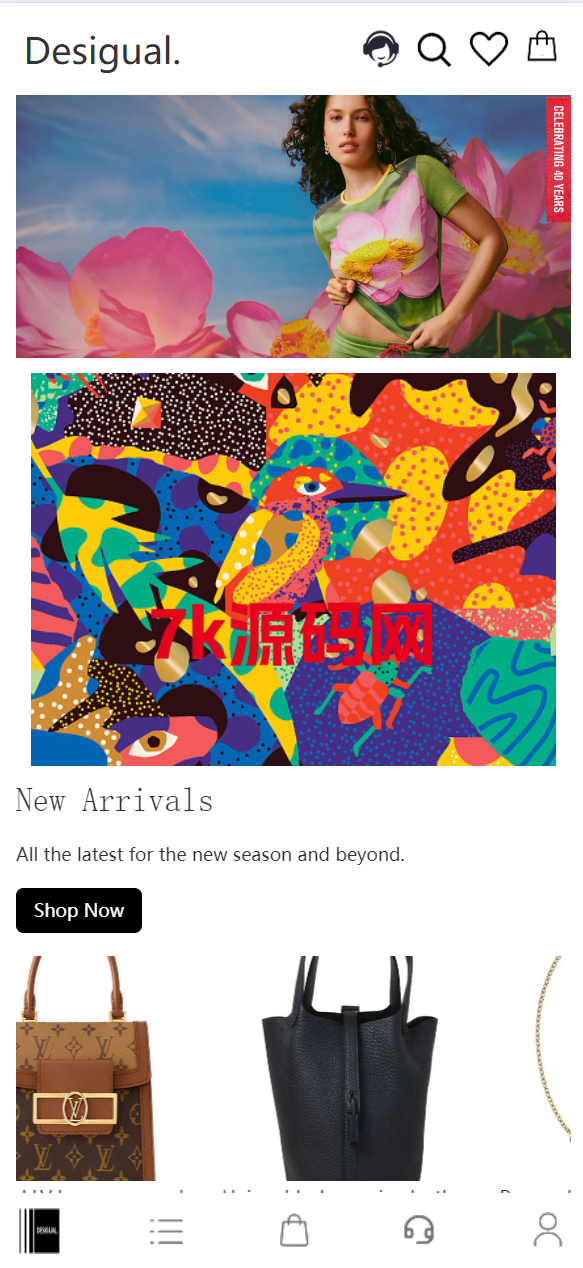Open the category list icon in bottom bar

[x=167, y=1231]
